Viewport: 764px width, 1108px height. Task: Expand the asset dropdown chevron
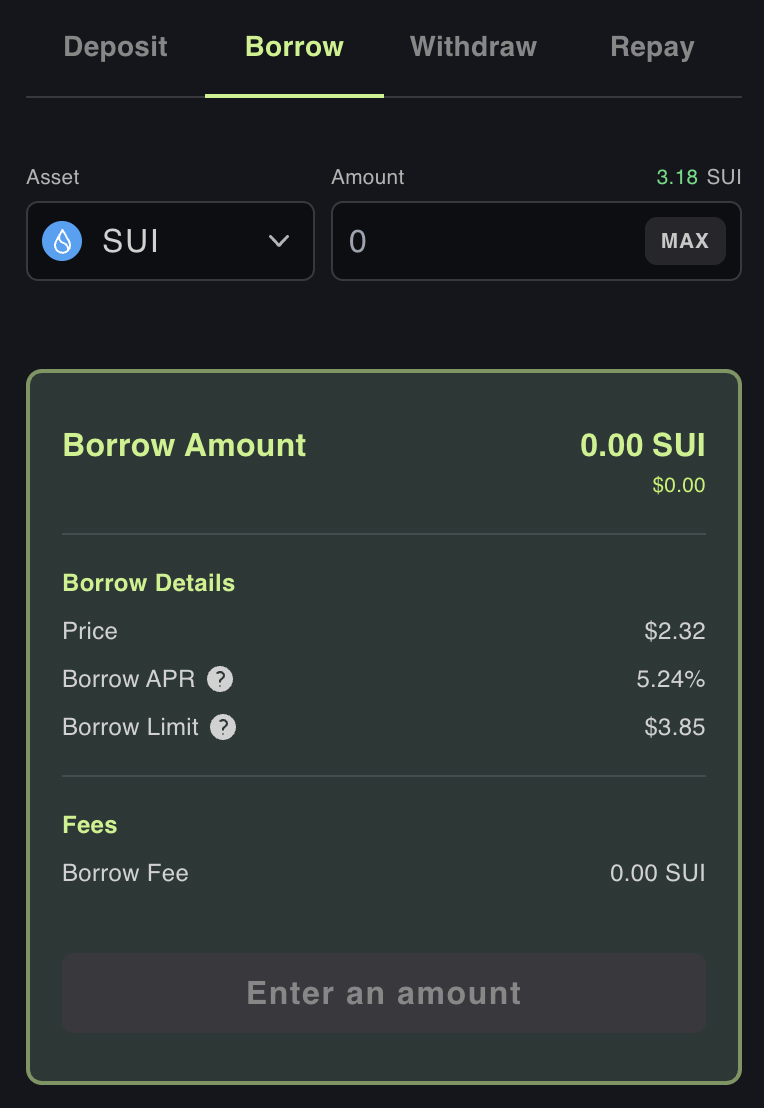tap(279, 241)
